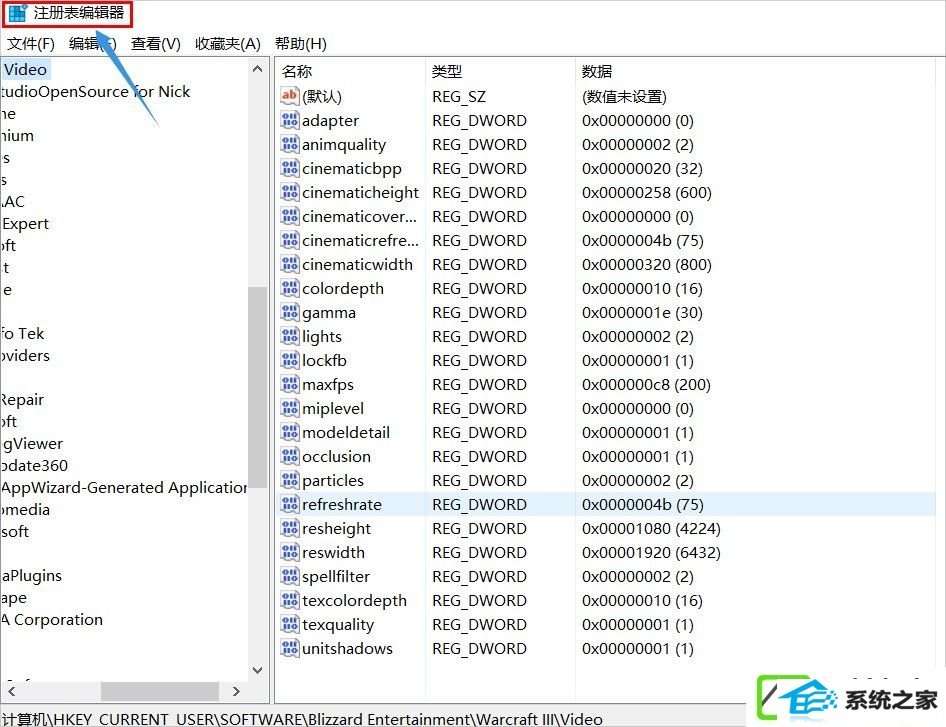Click data 0x00000020 (32) of cinematicbpp

pyautogui.click(x=643, y=168)
